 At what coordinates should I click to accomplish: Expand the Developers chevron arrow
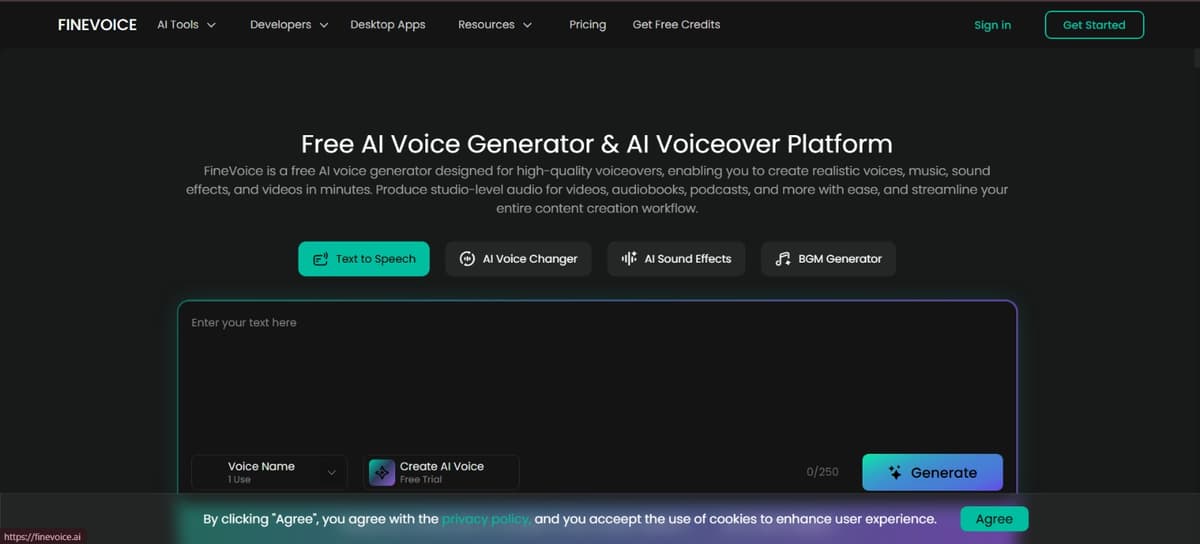coord(323,25)
